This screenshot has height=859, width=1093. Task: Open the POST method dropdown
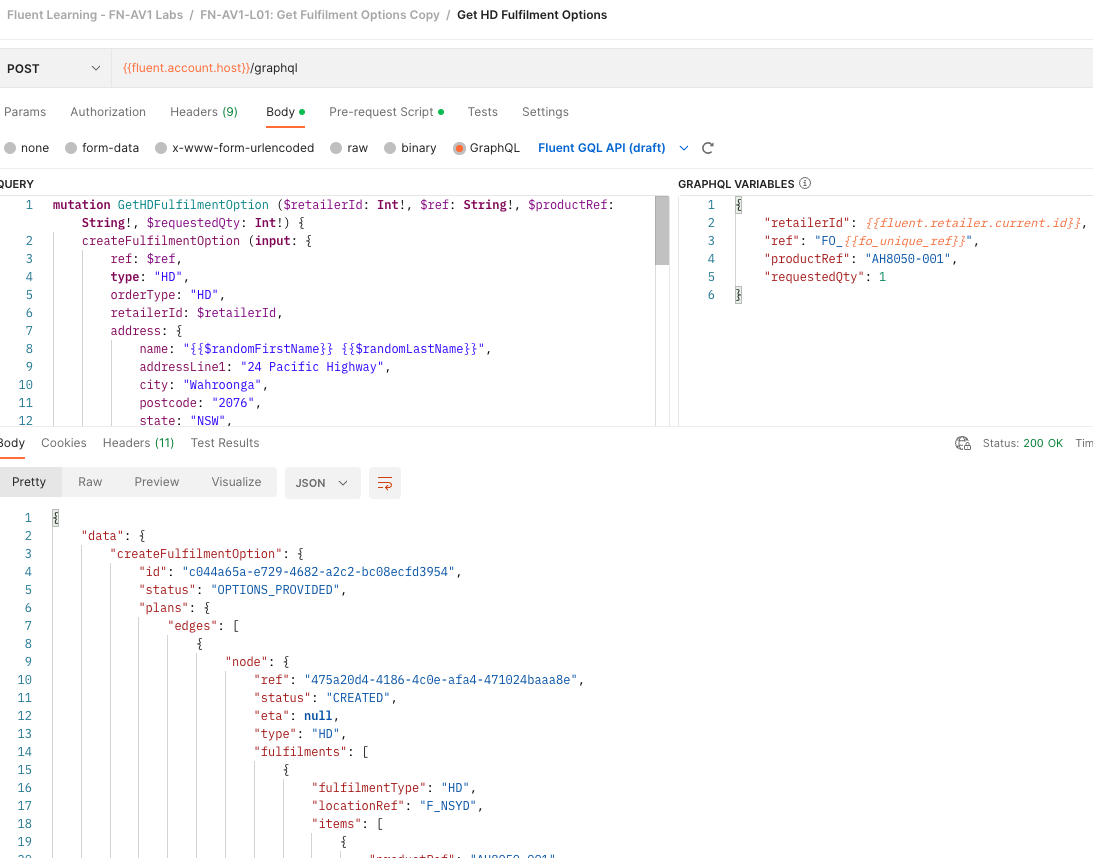click(x=54, y=68)
